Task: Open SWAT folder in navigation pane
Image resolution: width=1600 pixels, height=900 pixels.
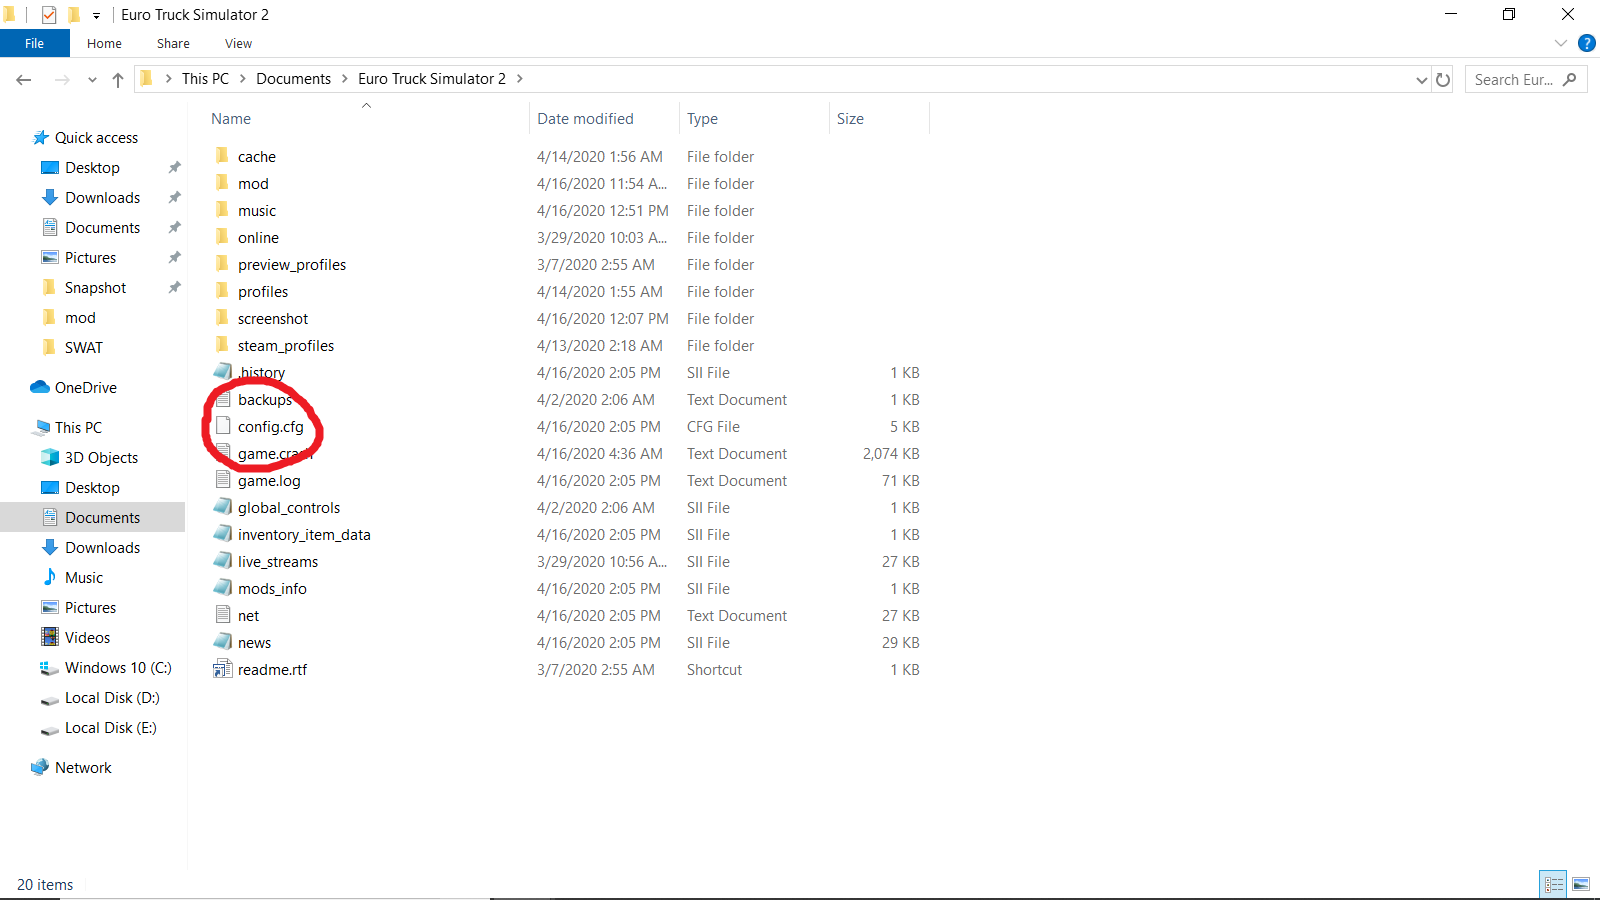Action: click(84, 347)
